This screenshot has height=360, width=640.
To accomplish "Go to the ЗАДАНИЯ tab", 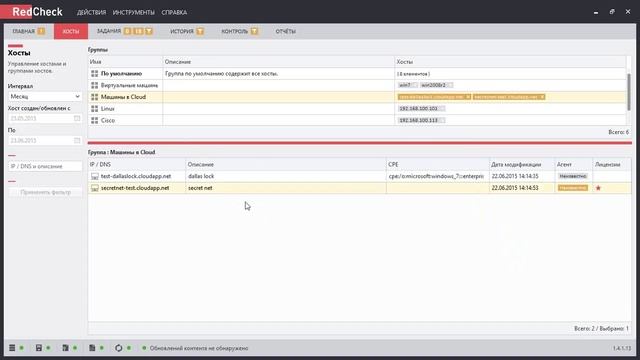I will pyautogui.click(x=109, y=31).
